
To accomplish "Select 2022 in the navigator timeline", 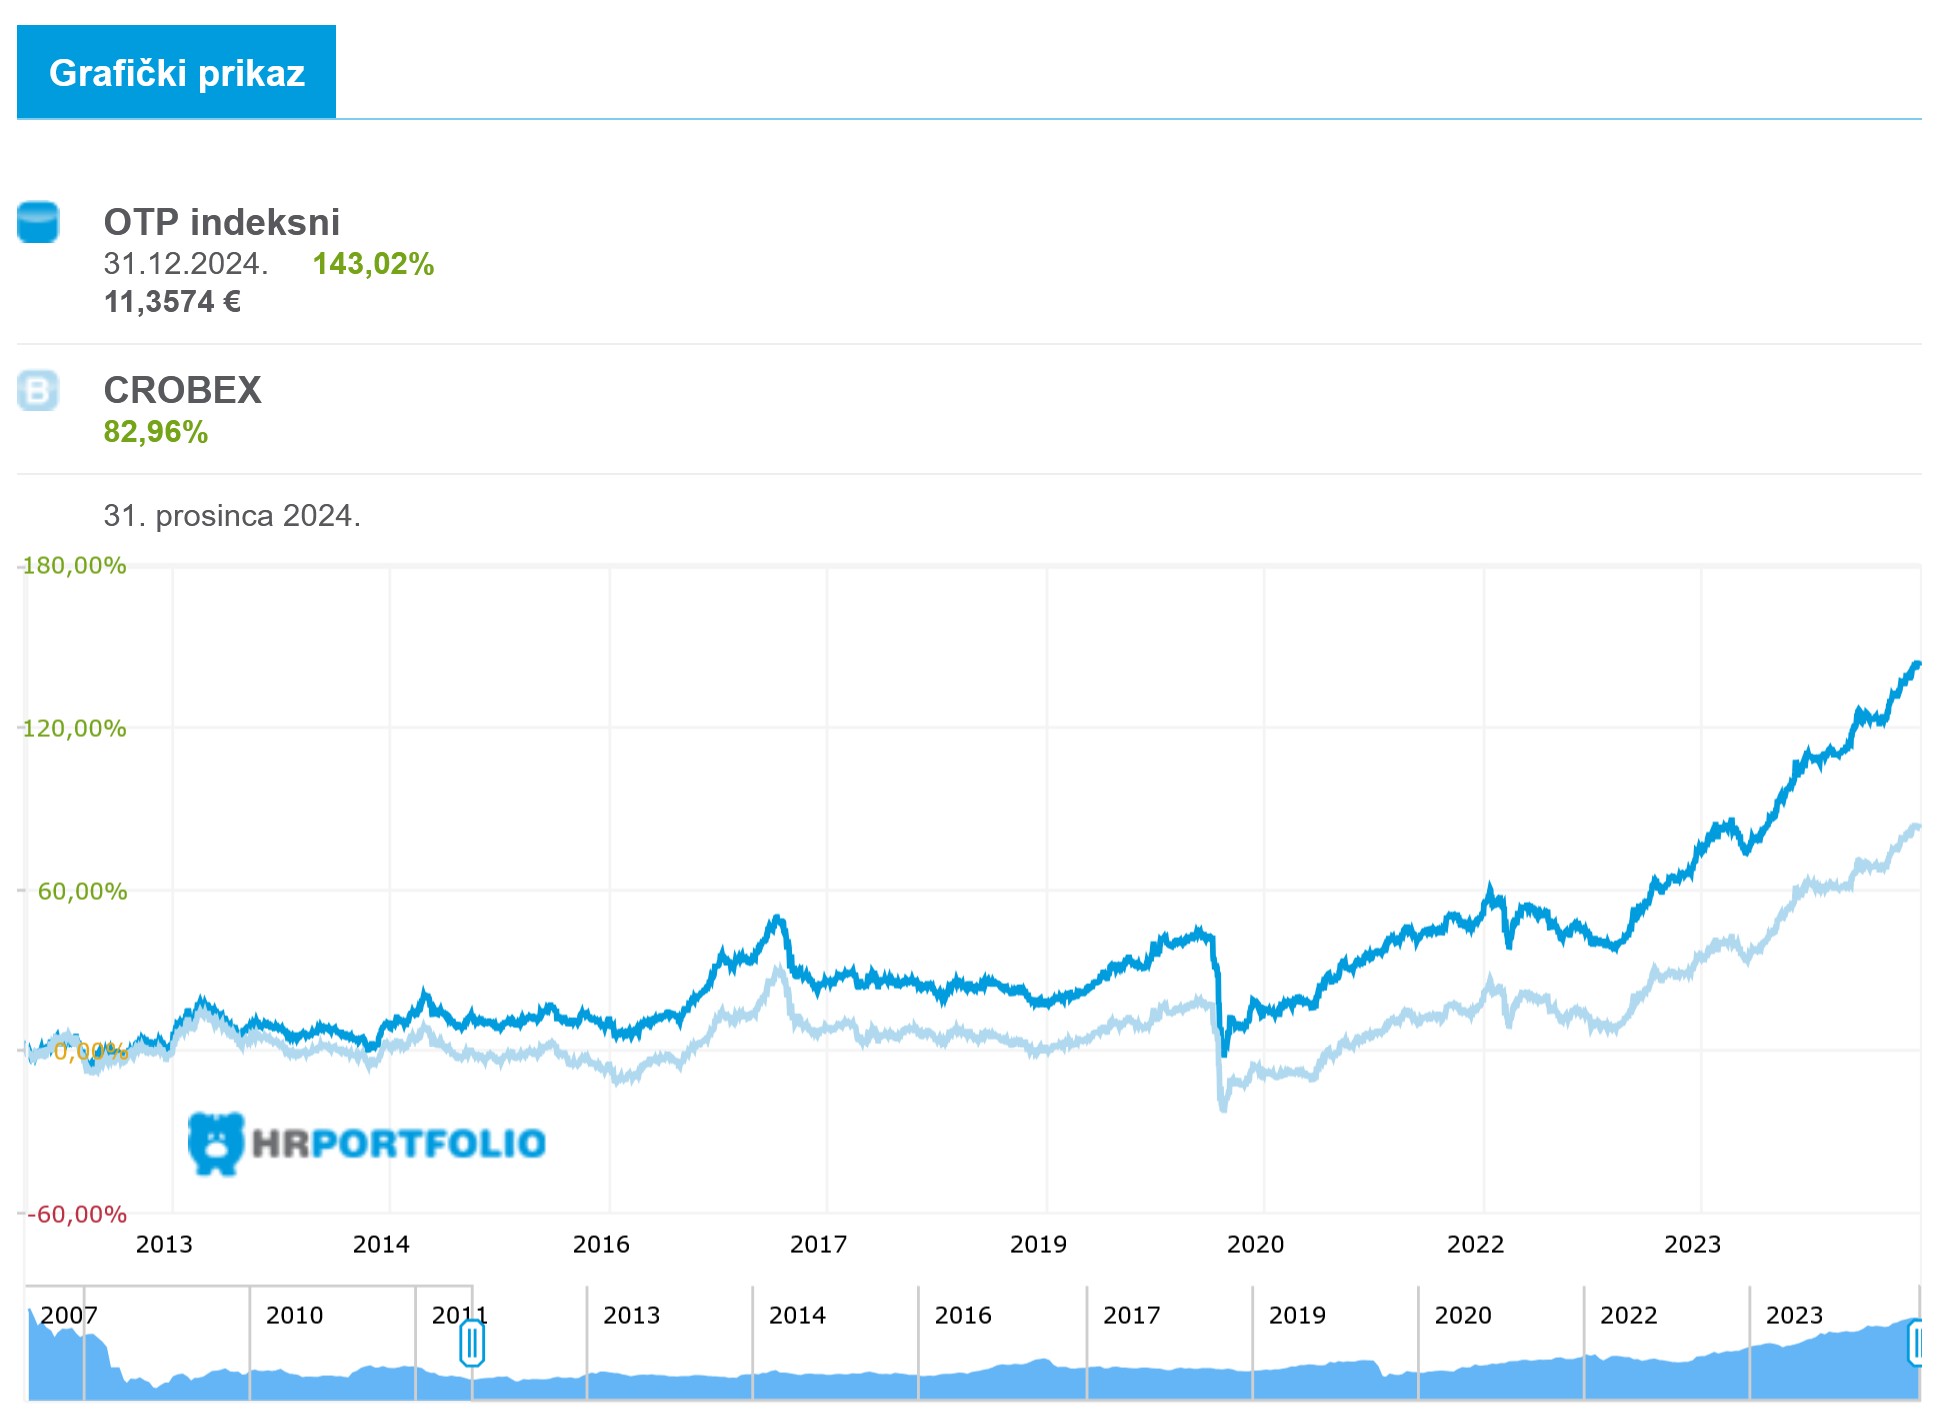I will click(x=1629, y=1315).
